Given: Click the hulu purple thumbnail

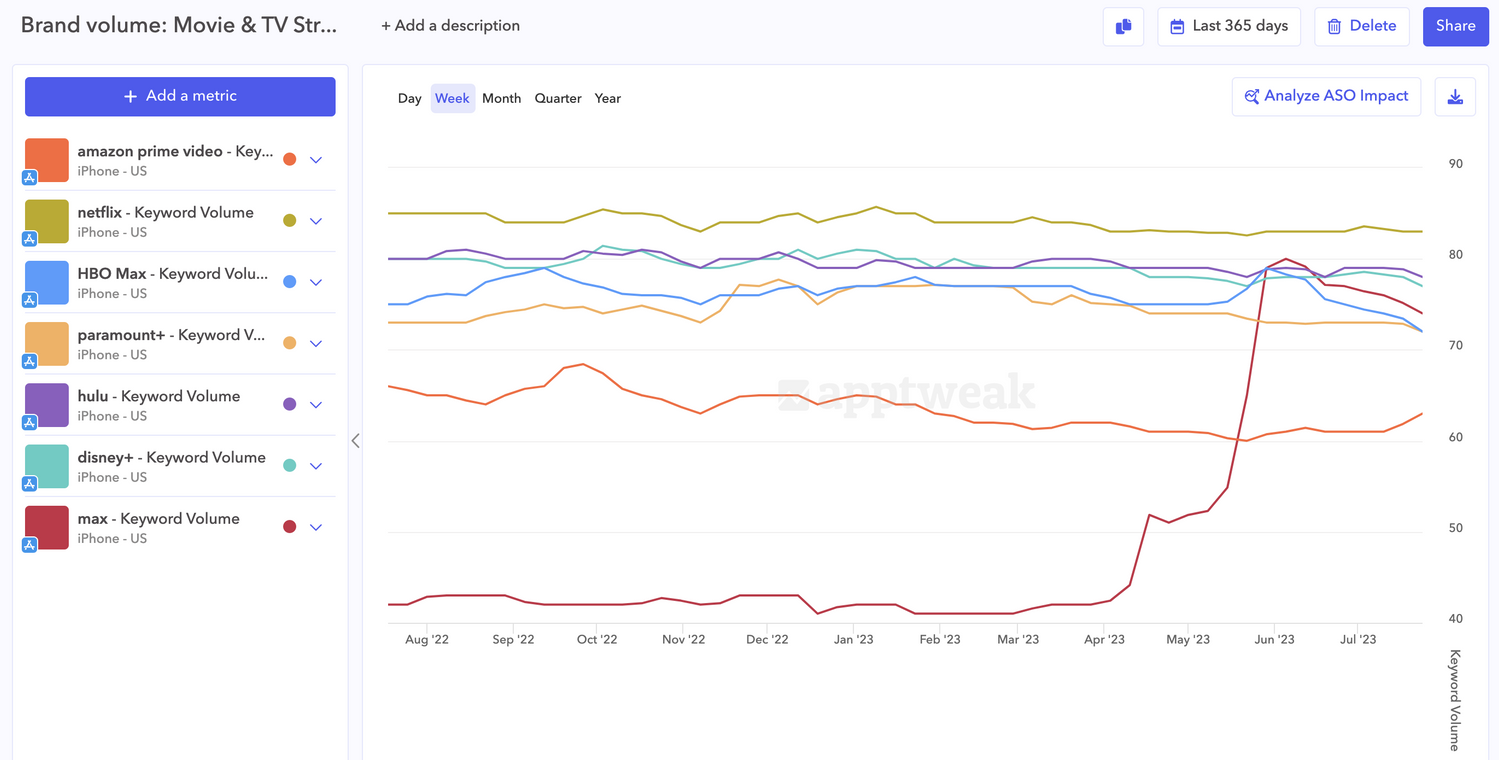Looking at the screenshot, I should (47, 405).
